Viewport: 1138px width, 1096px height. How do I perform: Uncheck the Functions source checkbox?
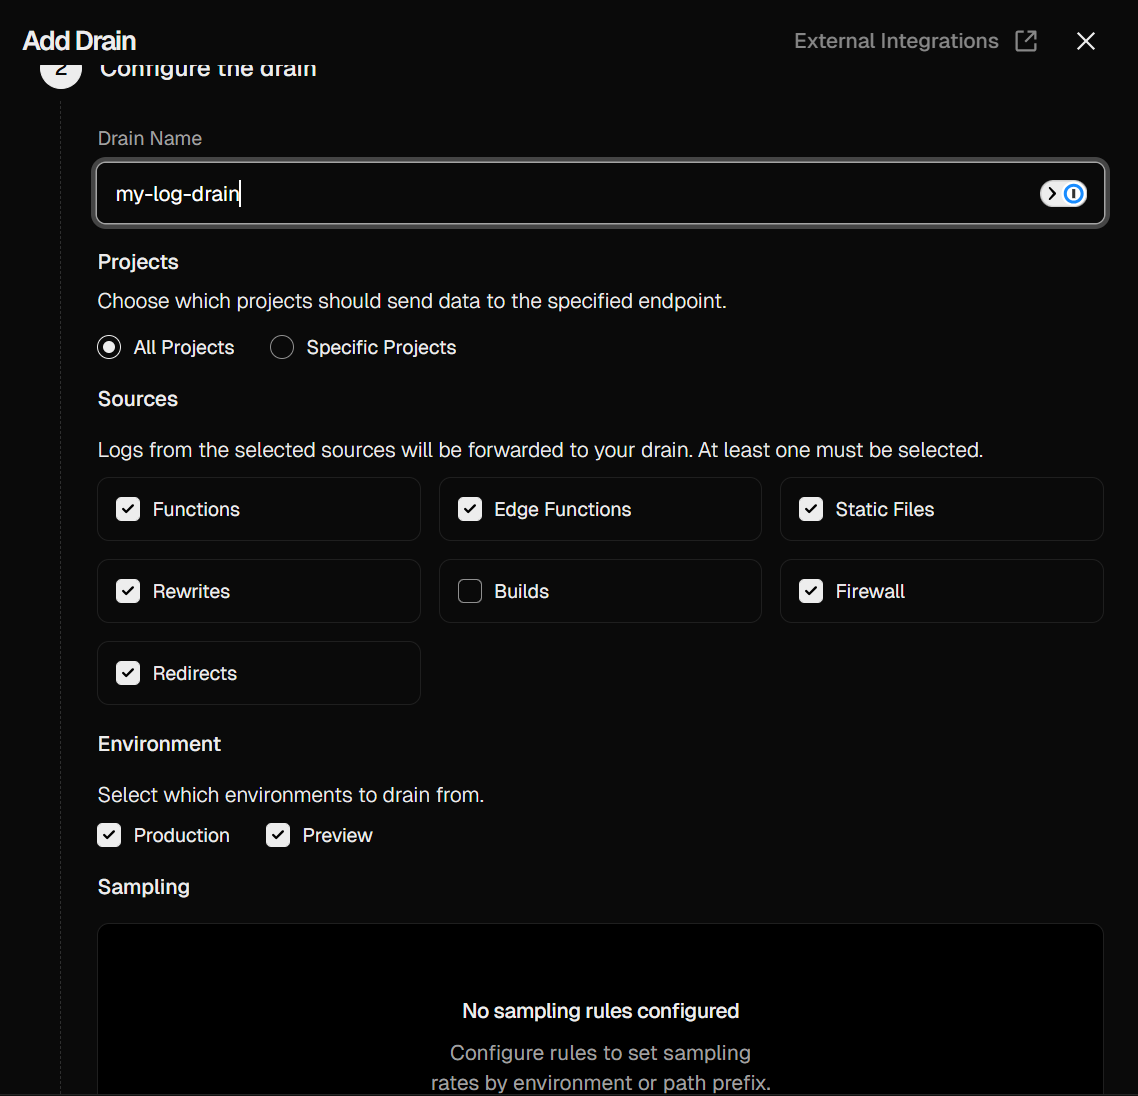point(128,509)
